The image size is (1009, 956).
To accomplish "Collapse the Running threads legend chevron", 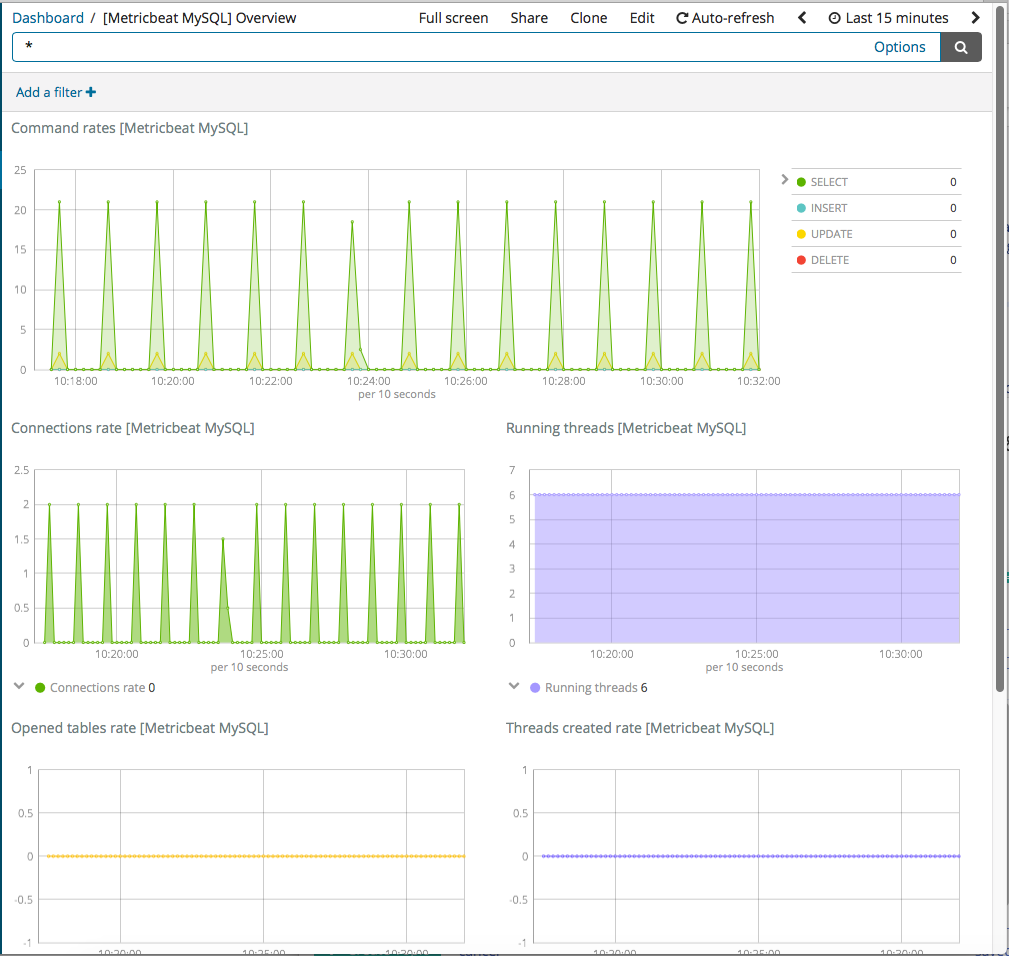I will (x=514, y=687).
